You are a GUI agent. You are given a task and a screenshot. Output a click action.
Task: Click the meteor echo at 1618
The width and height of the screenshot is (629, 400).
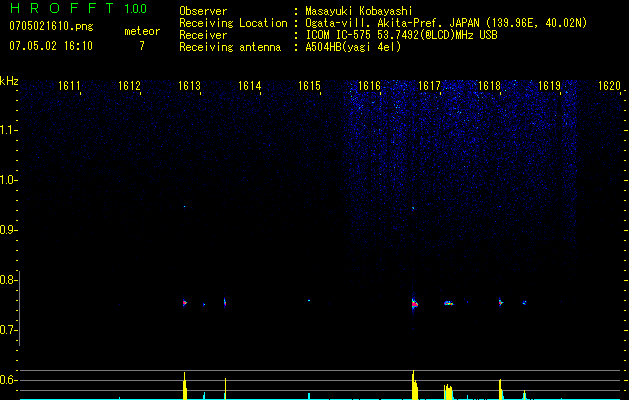[501, 303]
